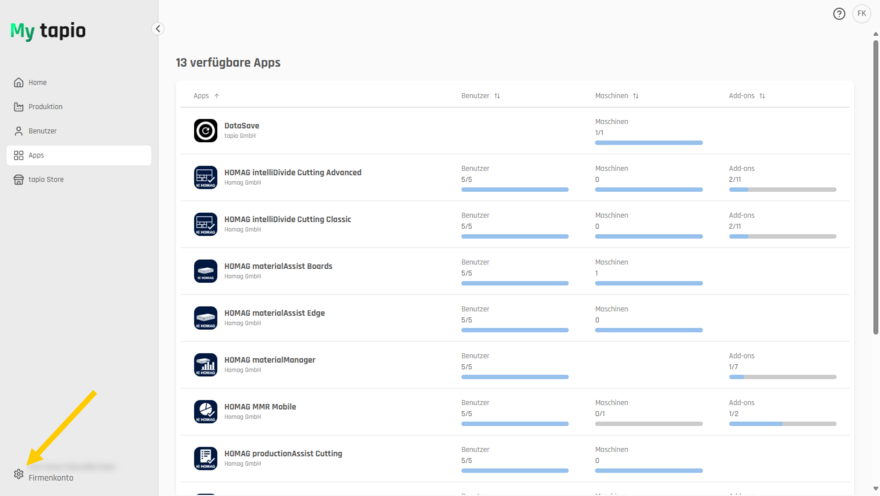Click the Produktion factory icon
The width and height of the screenshot is (880, 496).
(x=19, y=107)
